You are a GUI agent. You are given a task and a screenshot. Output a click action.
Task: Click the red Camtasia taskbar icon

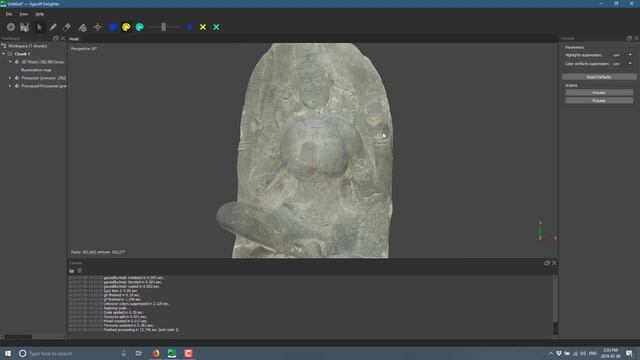click(188, 353)
